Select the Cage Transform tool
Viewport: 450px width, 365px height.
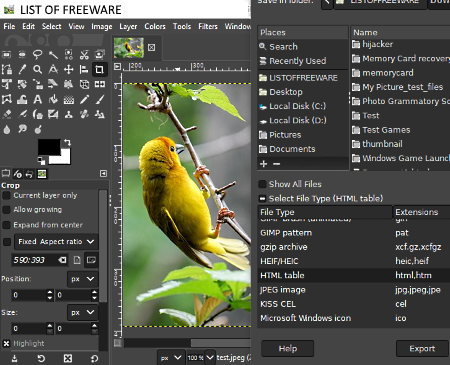(7, 99)
